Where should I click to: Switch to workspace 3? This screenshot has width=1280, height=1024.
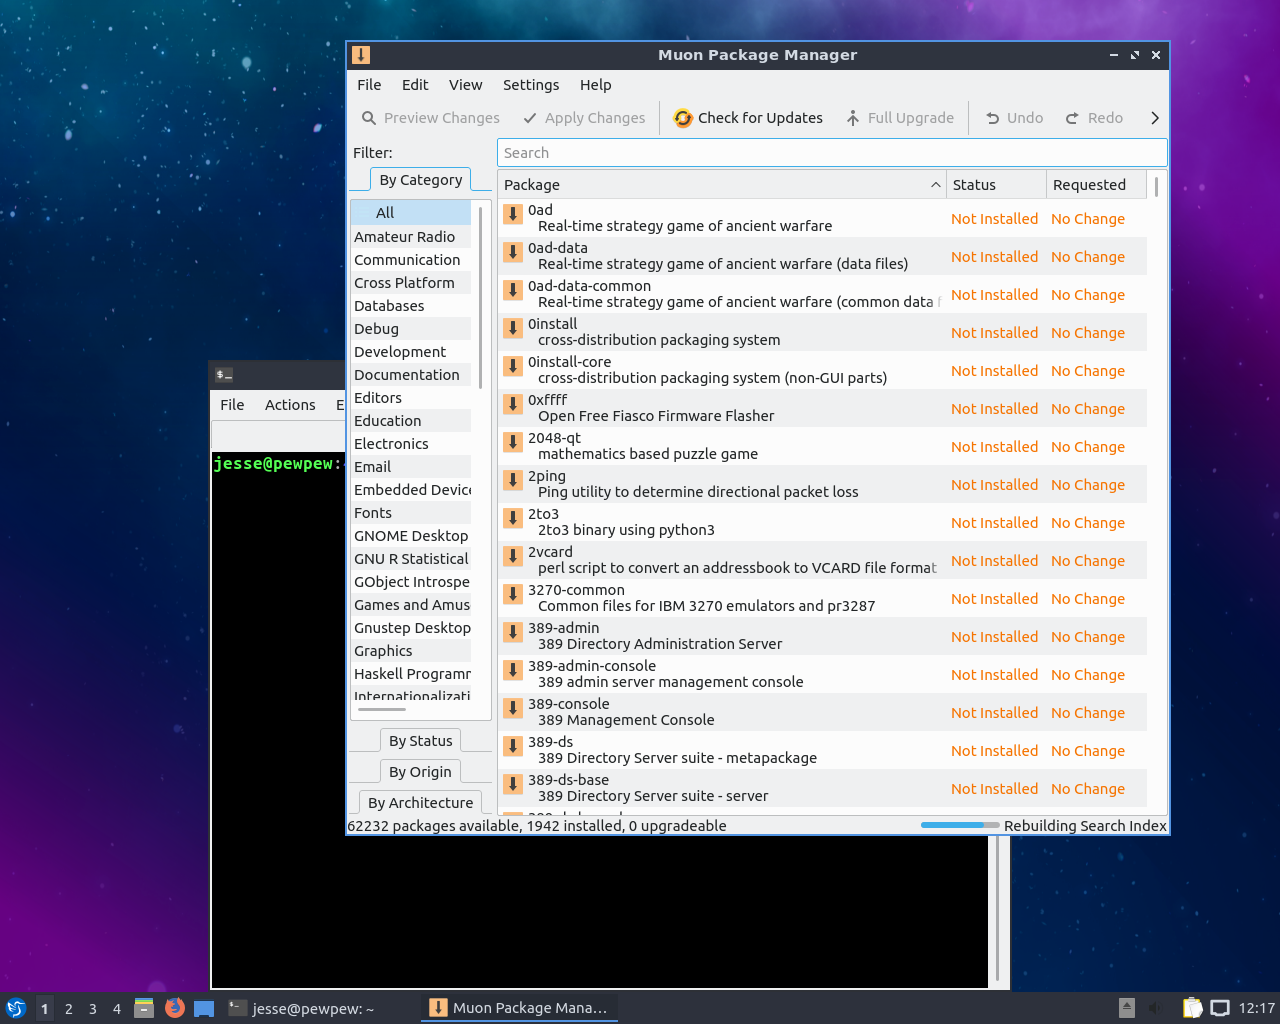point(92,1008)
